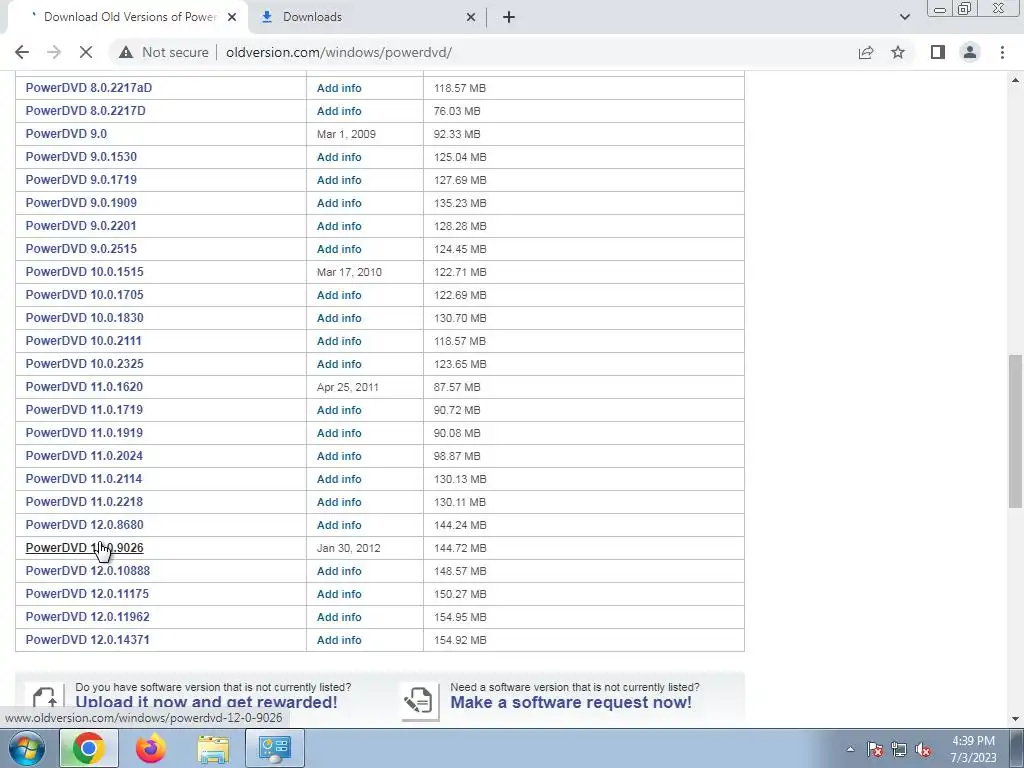Go back to the previous page
Viewport: 1024px width, 768px height.
click(22, 52)
